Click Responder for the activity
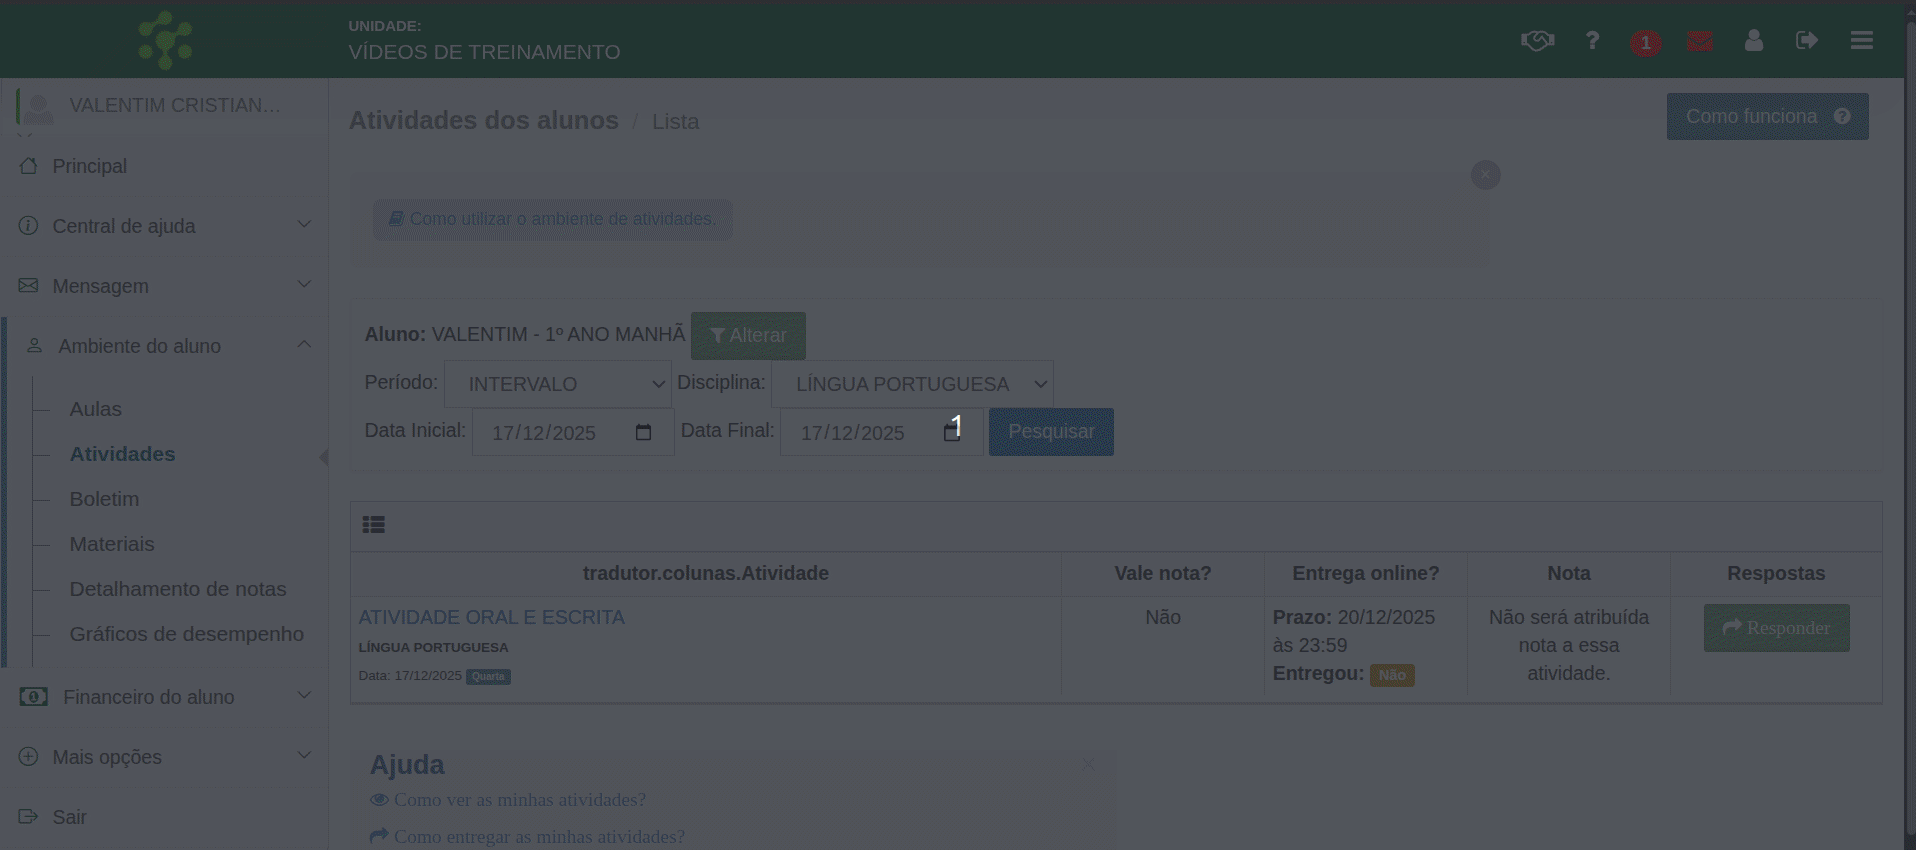 click(x=1776, y=628)
